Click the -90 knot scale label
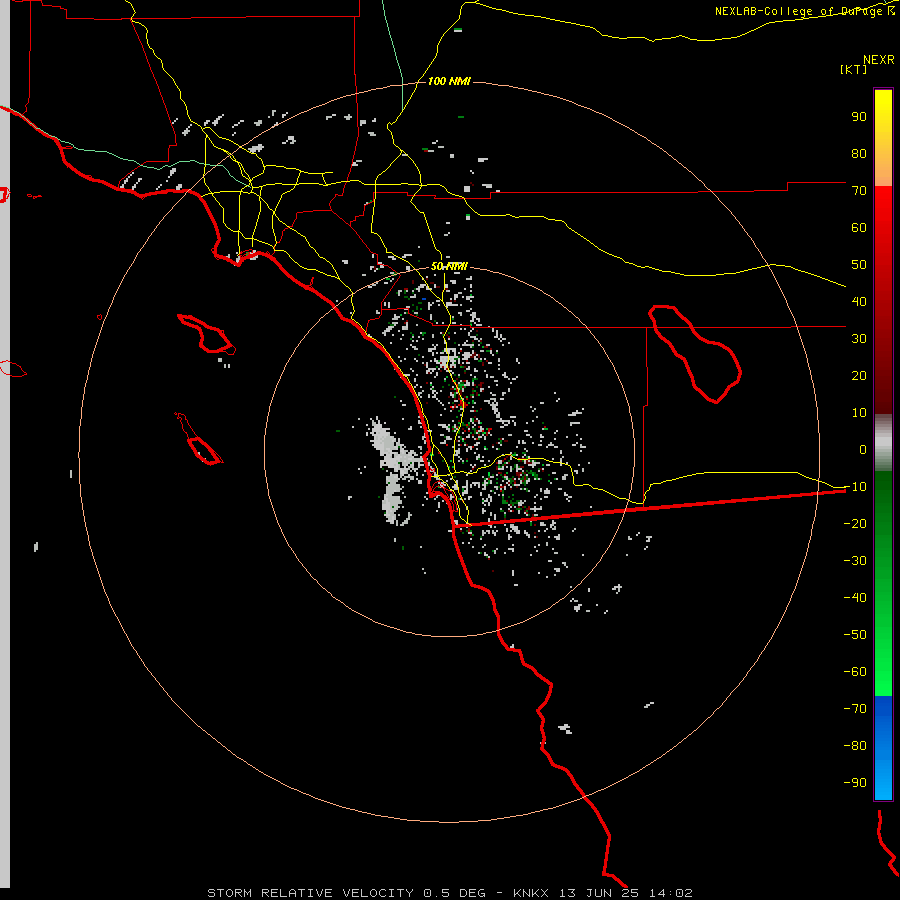Screen dimensions: 900x900 coord(855,783)
